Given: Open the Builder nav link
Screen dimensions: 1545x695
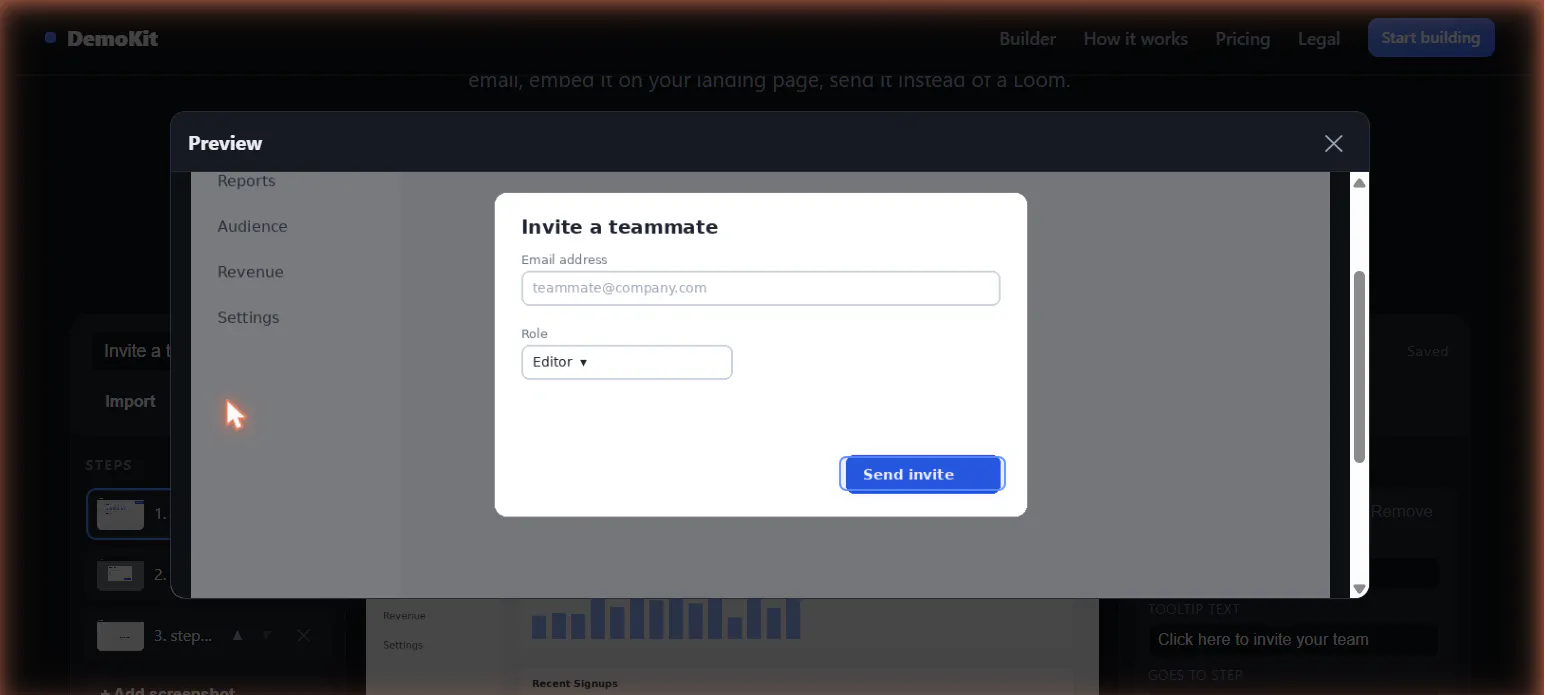Looking at the screenshot, I should [1028, 39].
